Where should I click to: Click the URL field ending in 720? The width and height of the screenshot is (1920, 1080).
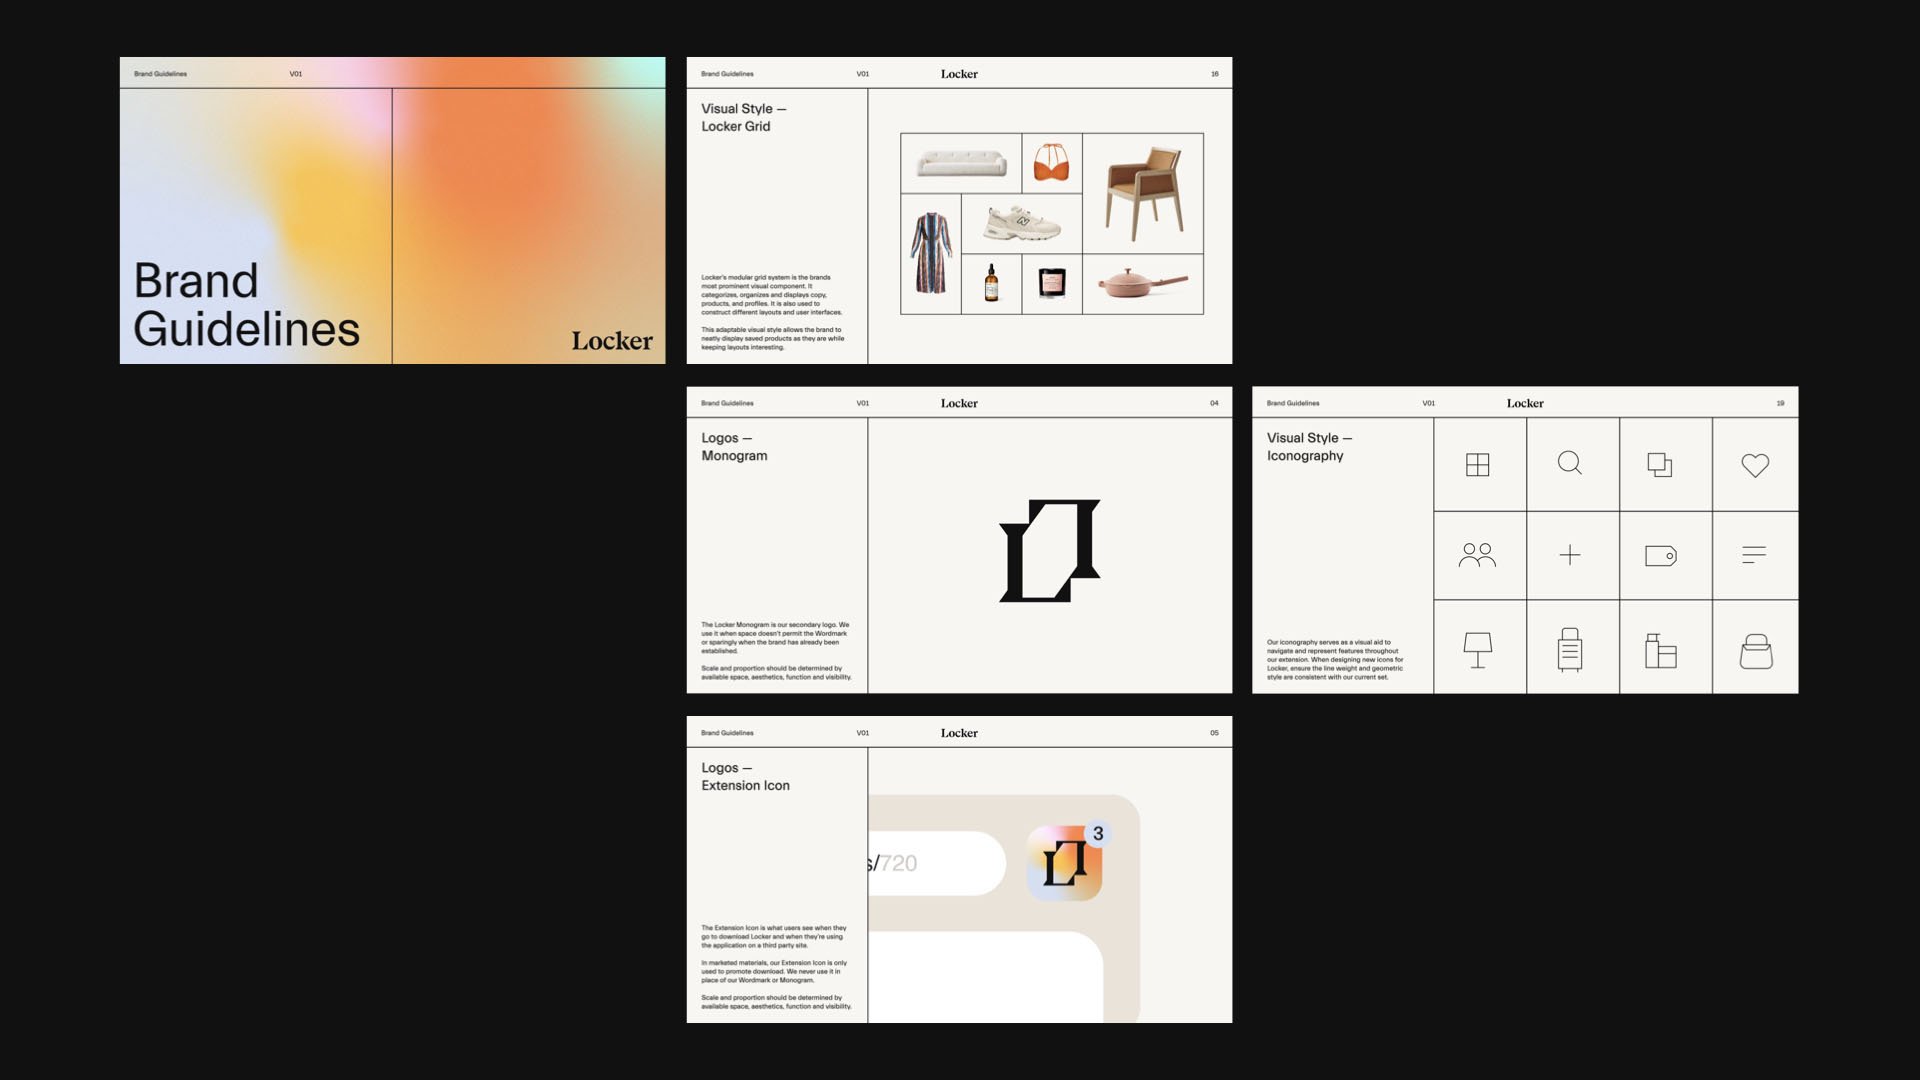point(935,863)
